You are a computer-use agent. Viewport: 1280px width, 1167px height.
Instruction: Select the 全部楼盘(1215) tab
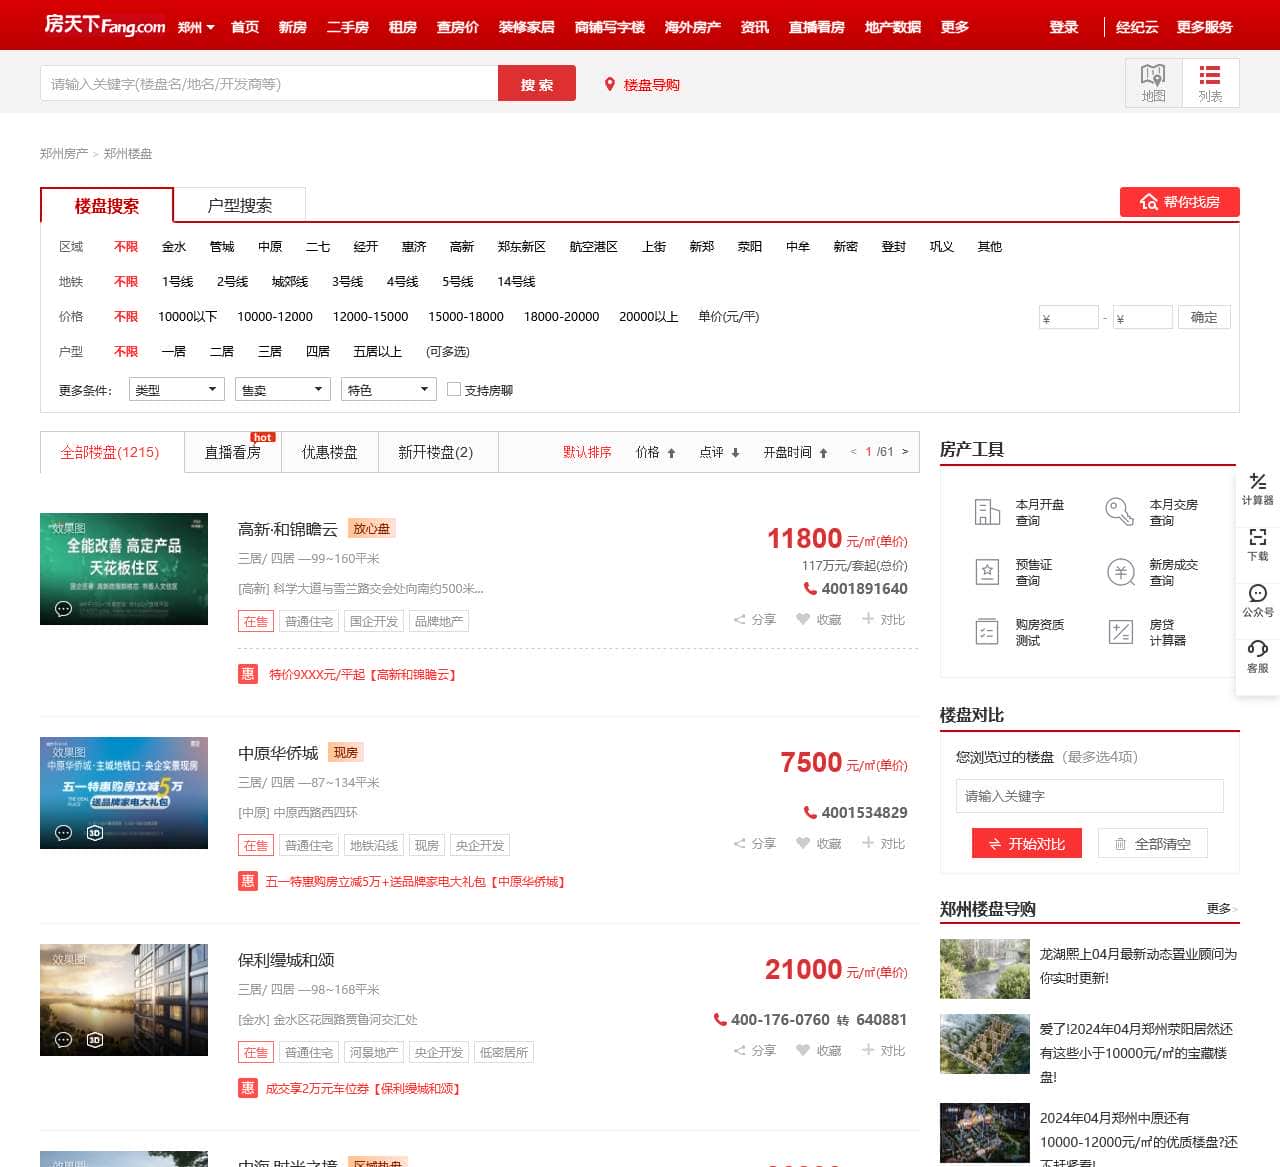tap(110, 452)
